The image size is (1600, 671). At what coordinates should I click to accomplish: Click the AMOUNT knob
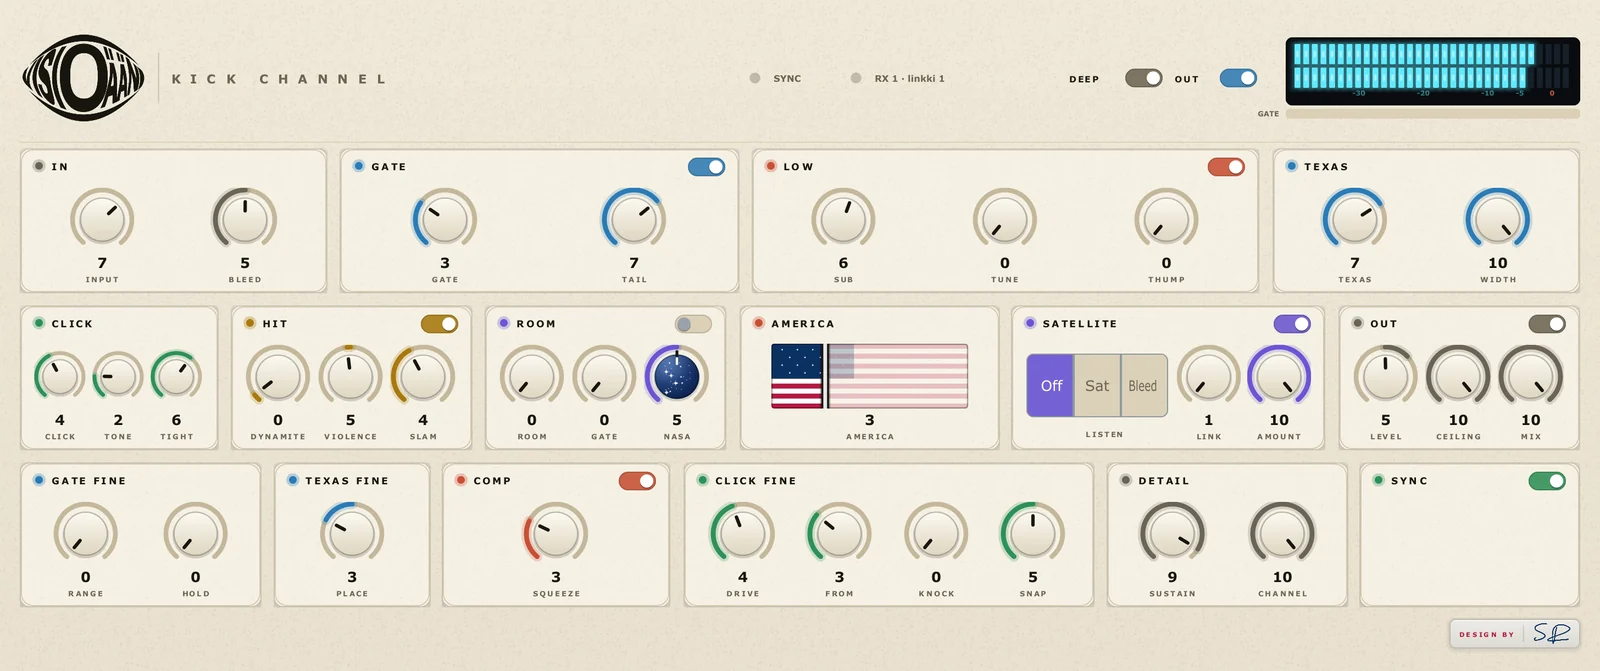point(1279,377)
